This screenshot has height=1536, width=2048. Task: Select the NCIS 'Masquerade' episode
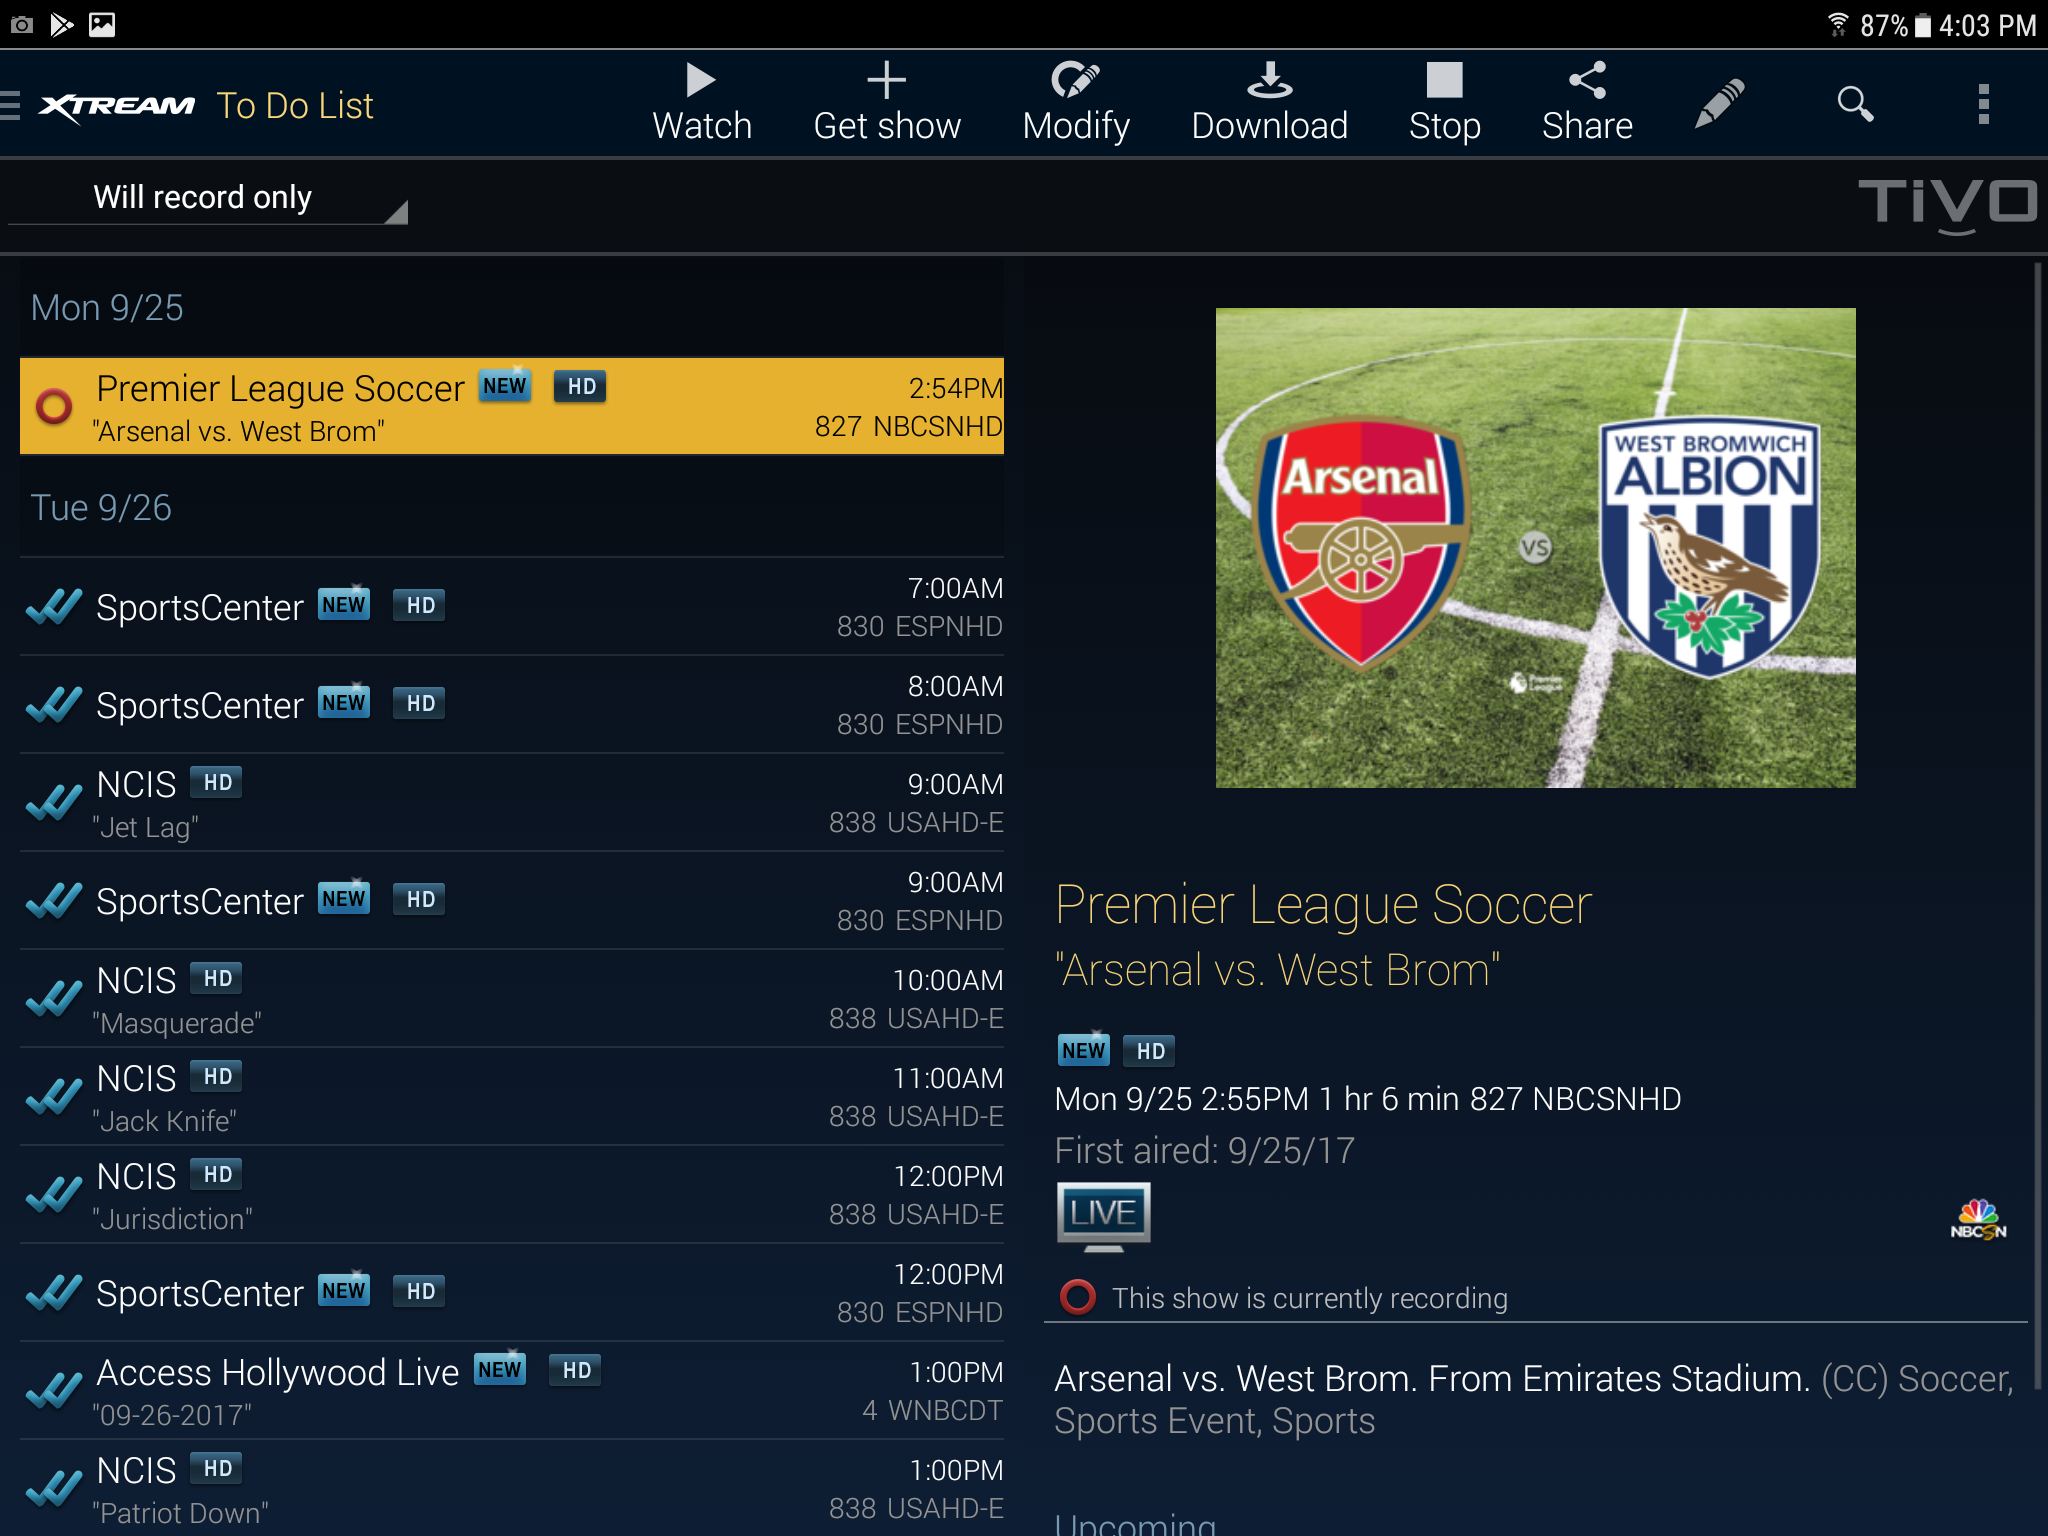click(511, 999)
